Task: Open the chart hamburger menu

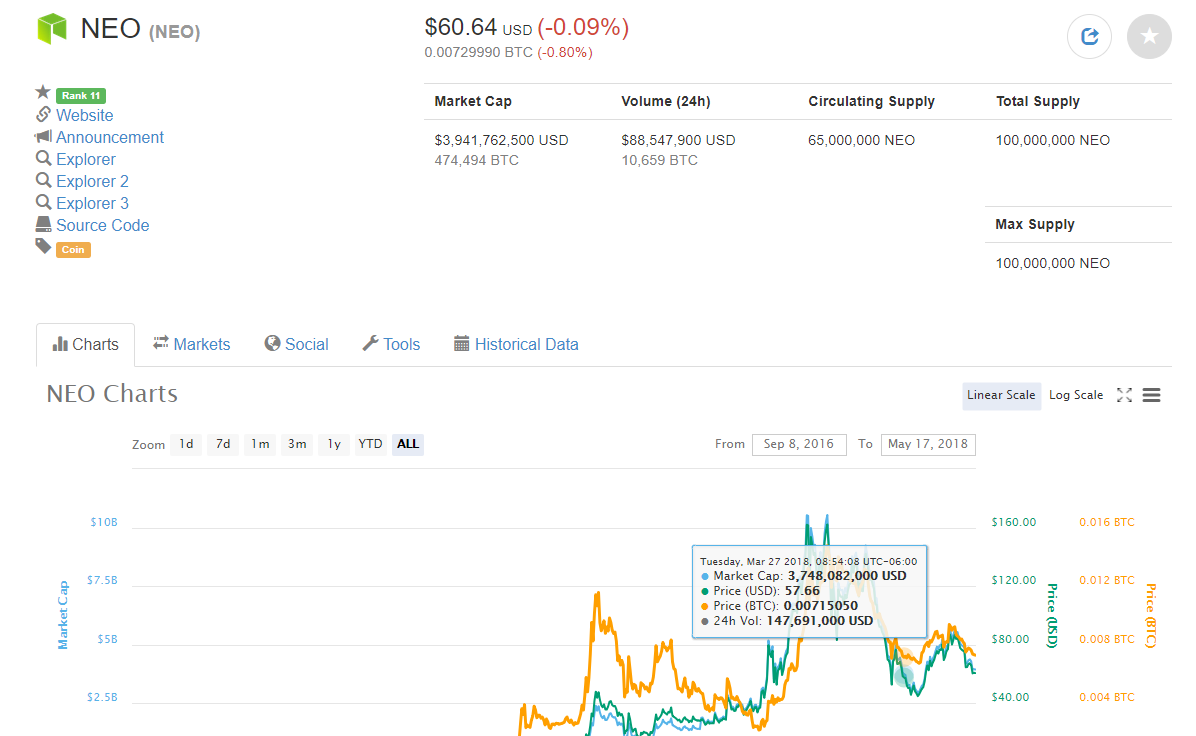Action: tap(1152, 395)
